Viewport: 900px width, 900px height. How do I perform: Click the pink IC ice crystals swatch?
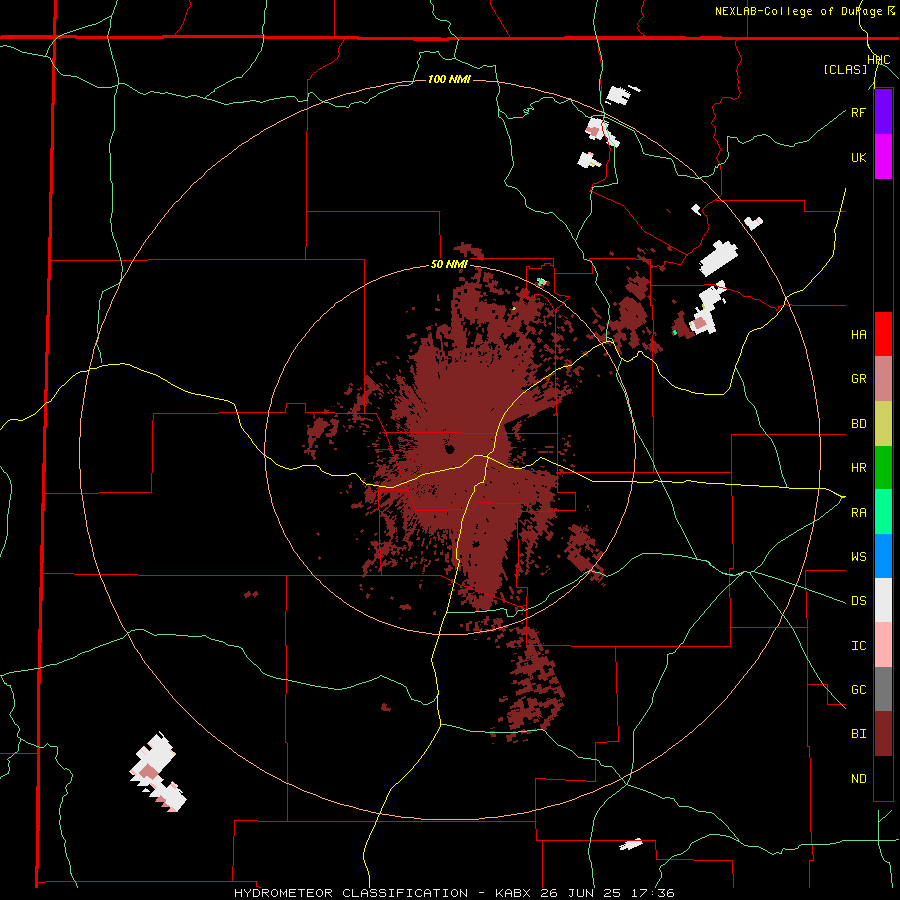point(883,645)
